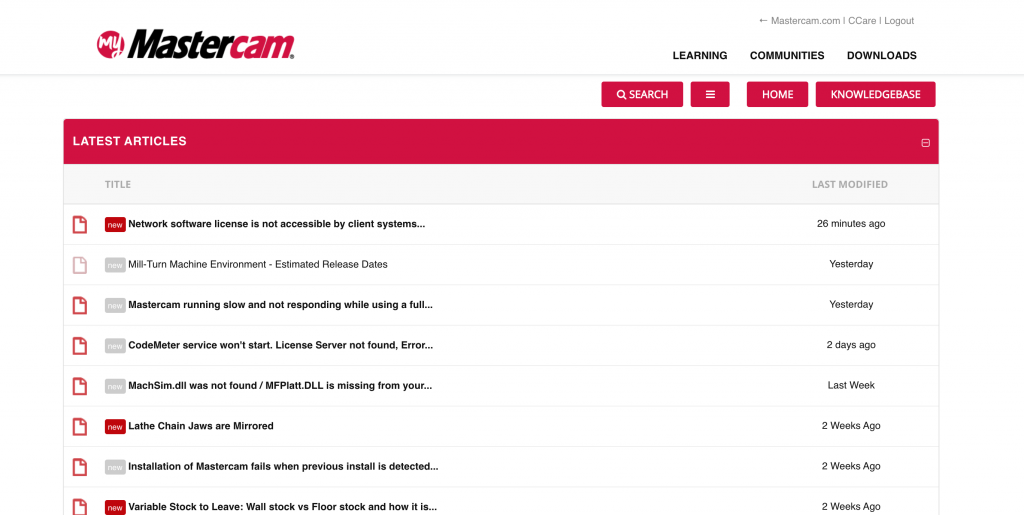Open article MachSim.dll was not found
Screen dimensions: 1024x515
tap(280, 386)
